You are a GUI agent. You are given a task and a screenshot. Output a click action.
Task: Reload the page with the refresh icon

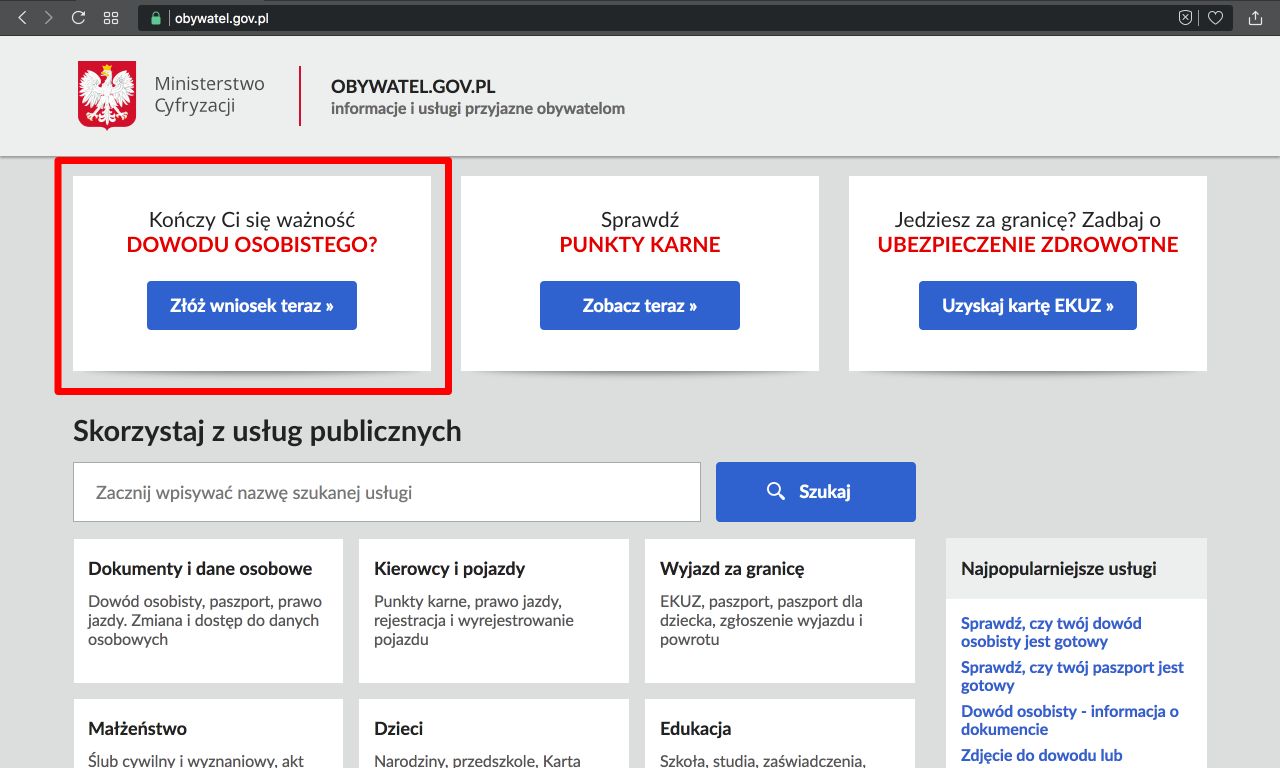click(x=79, y=18)
